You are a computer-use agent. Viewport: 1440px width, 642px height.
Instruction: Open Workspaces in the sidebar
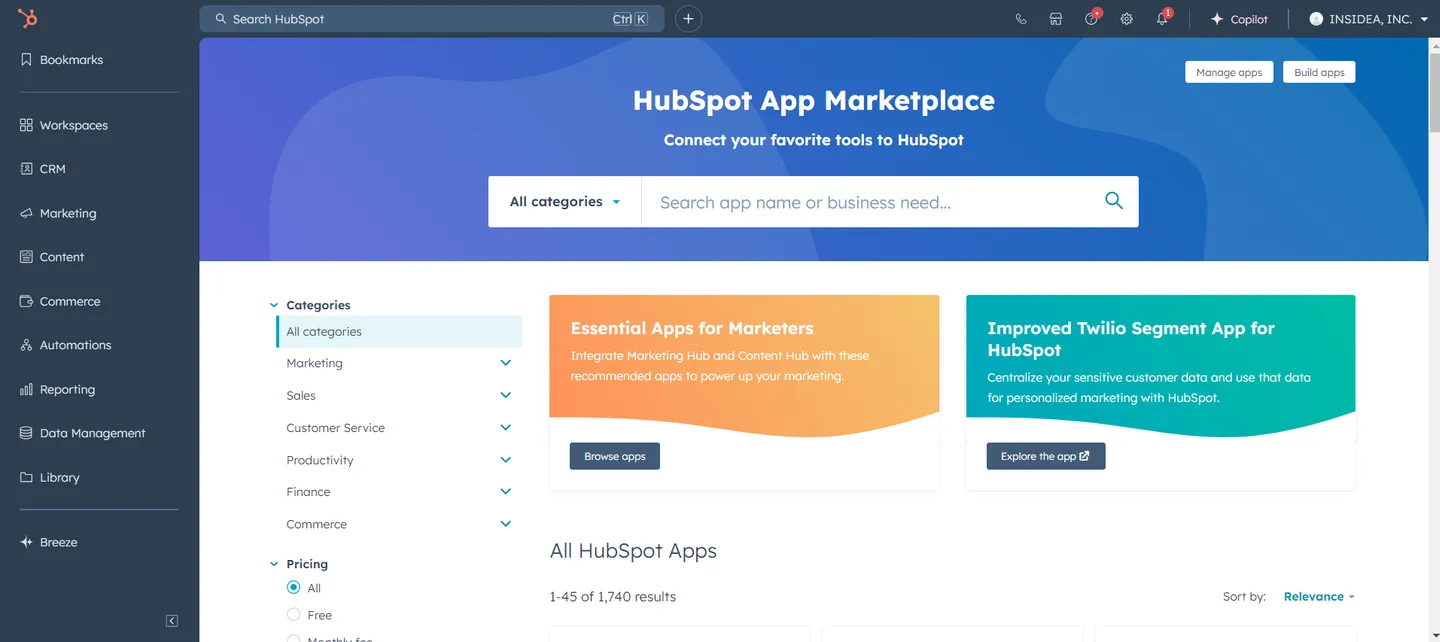[64, 125]
